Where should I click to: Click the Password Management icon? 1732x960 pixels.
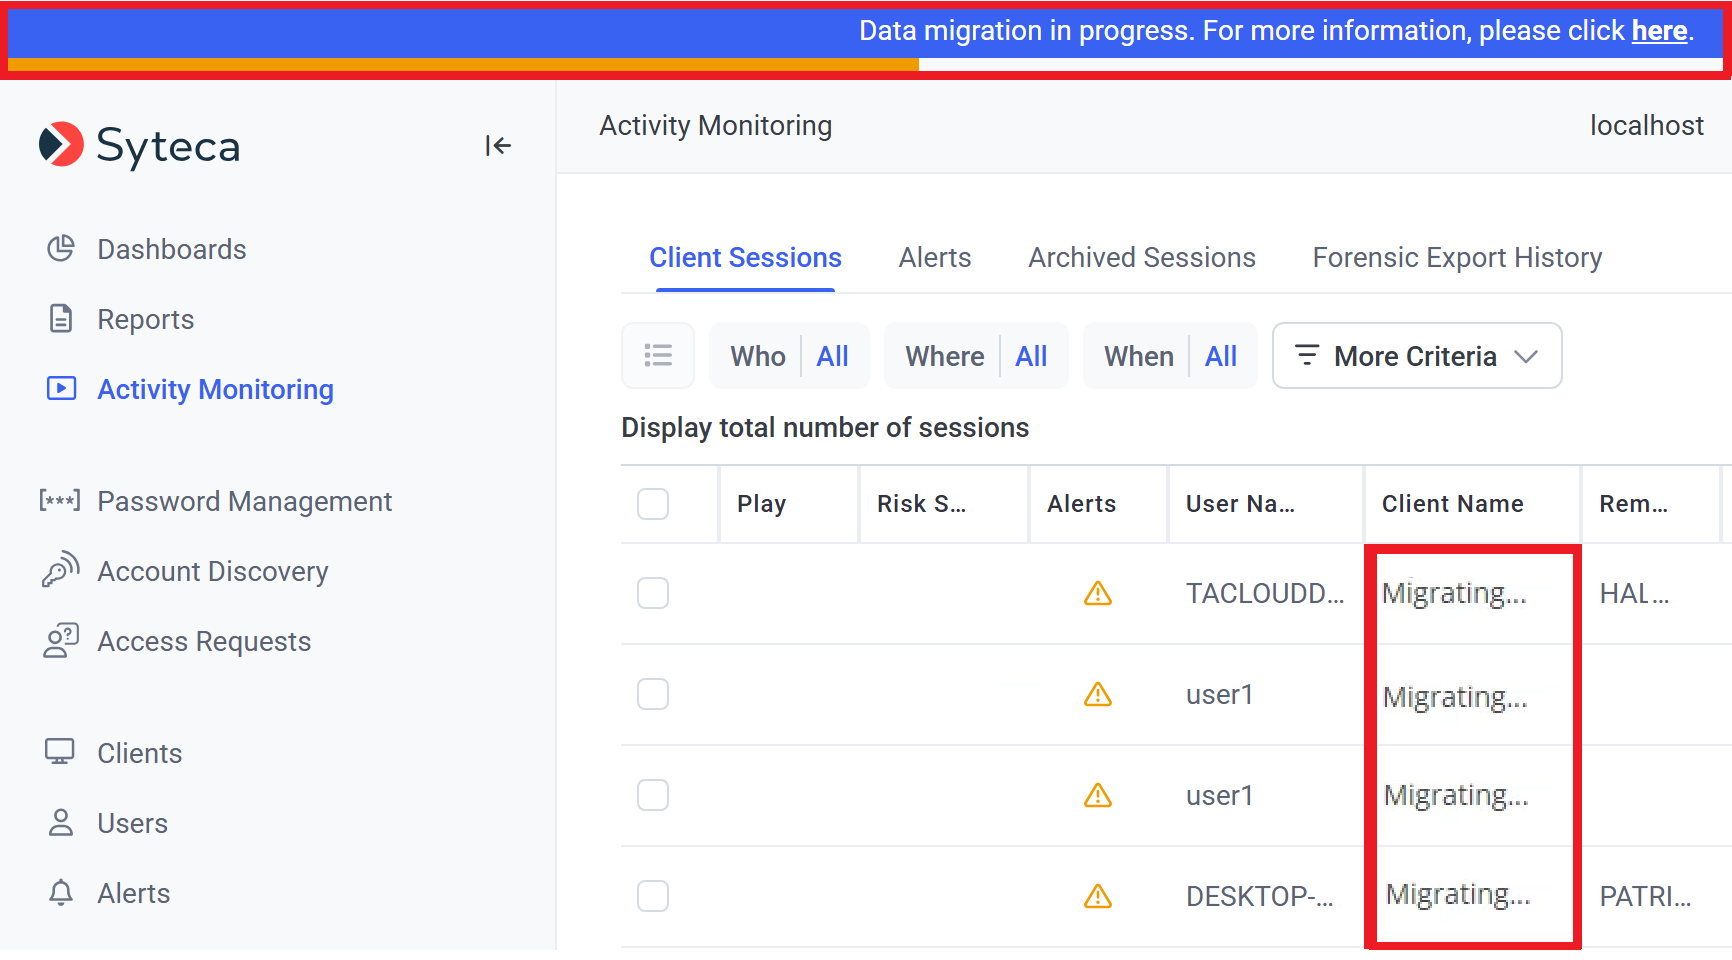(x=60, y=501)
